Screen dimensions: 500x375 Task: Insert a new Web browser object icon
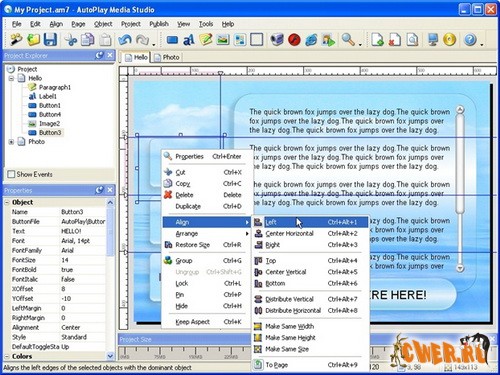pos(311,40)
